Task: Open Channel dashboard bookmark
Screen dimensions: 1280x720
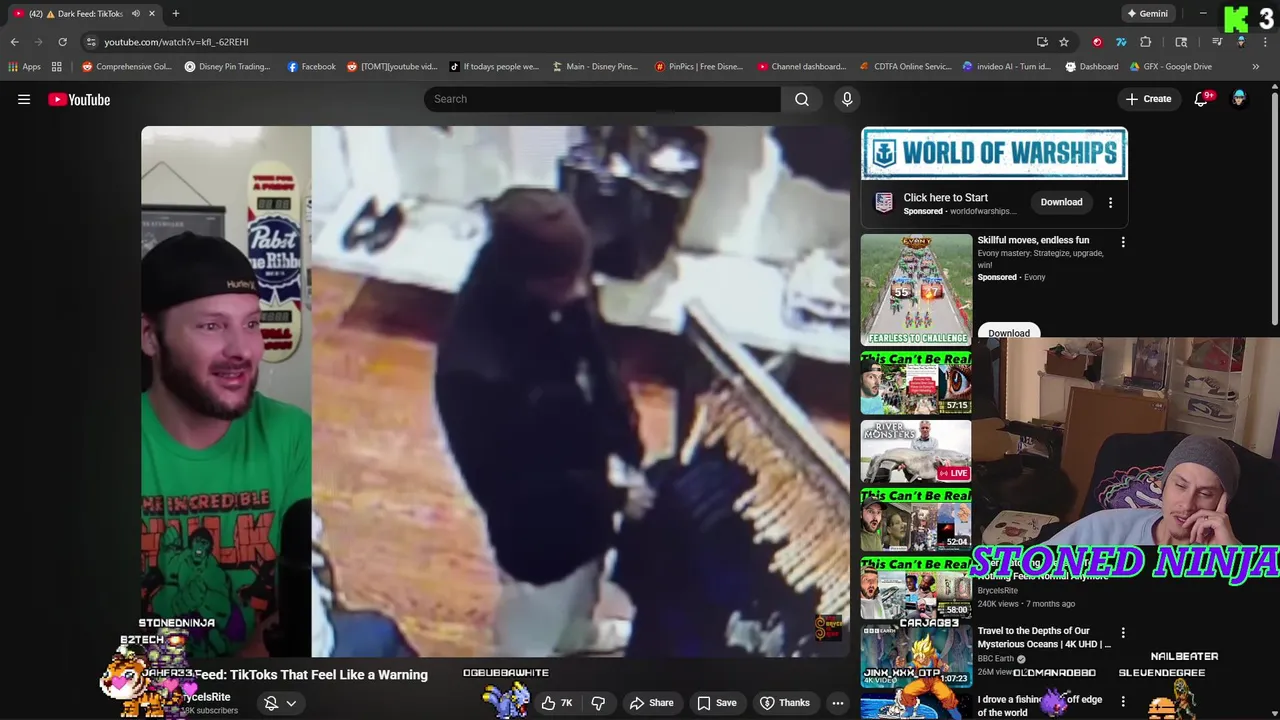Action: click(x=802, y=67)
